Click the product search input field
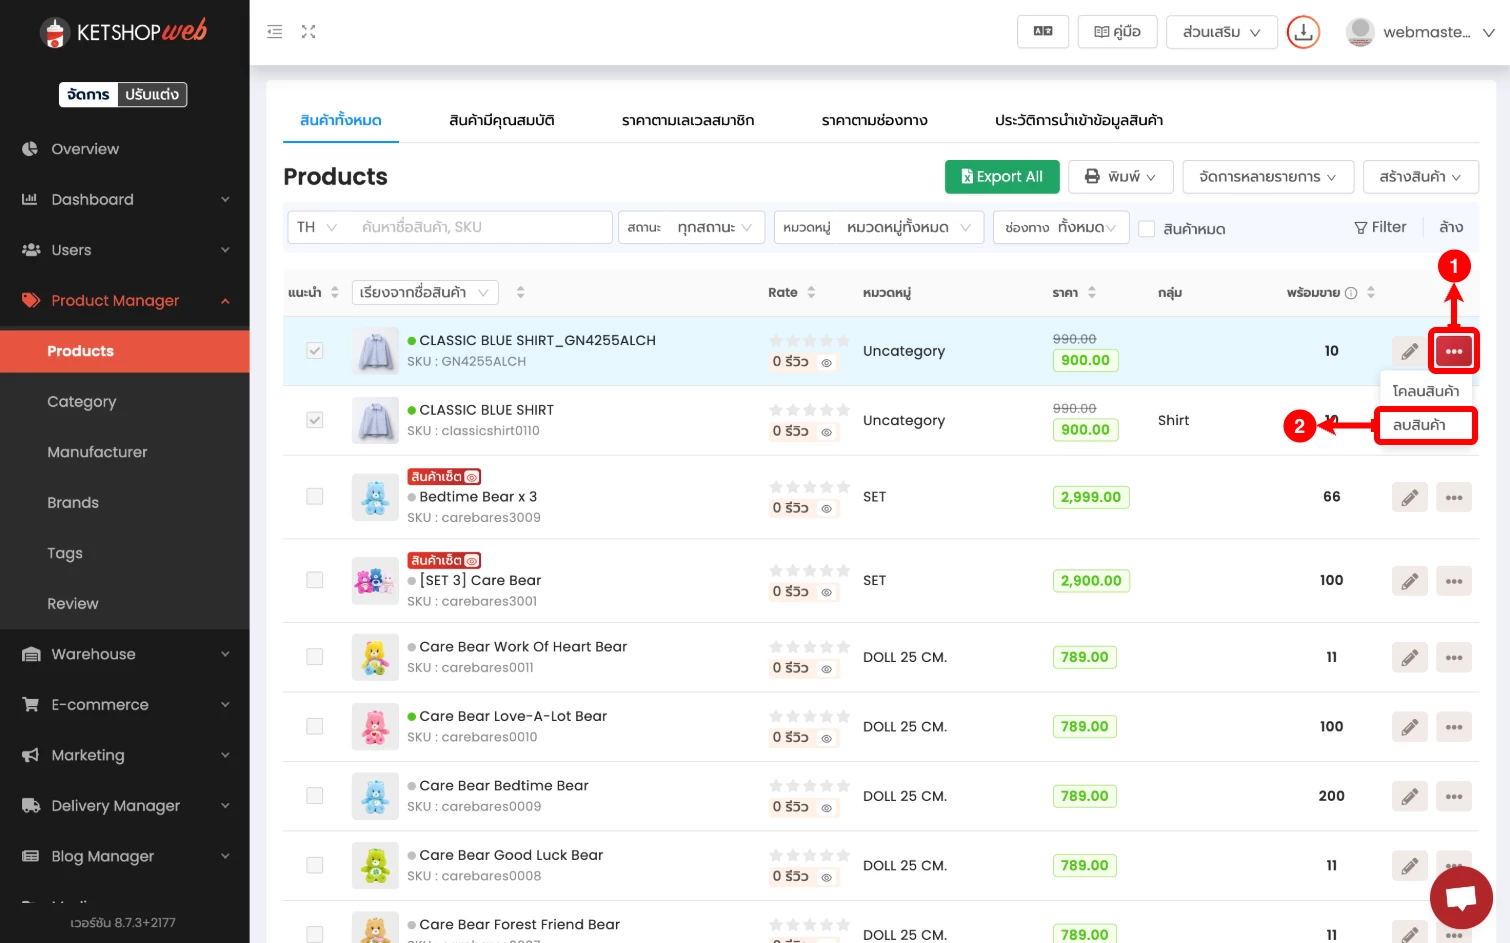The height and width of the screenshot is (943, 1510). [x=480, y=227]
